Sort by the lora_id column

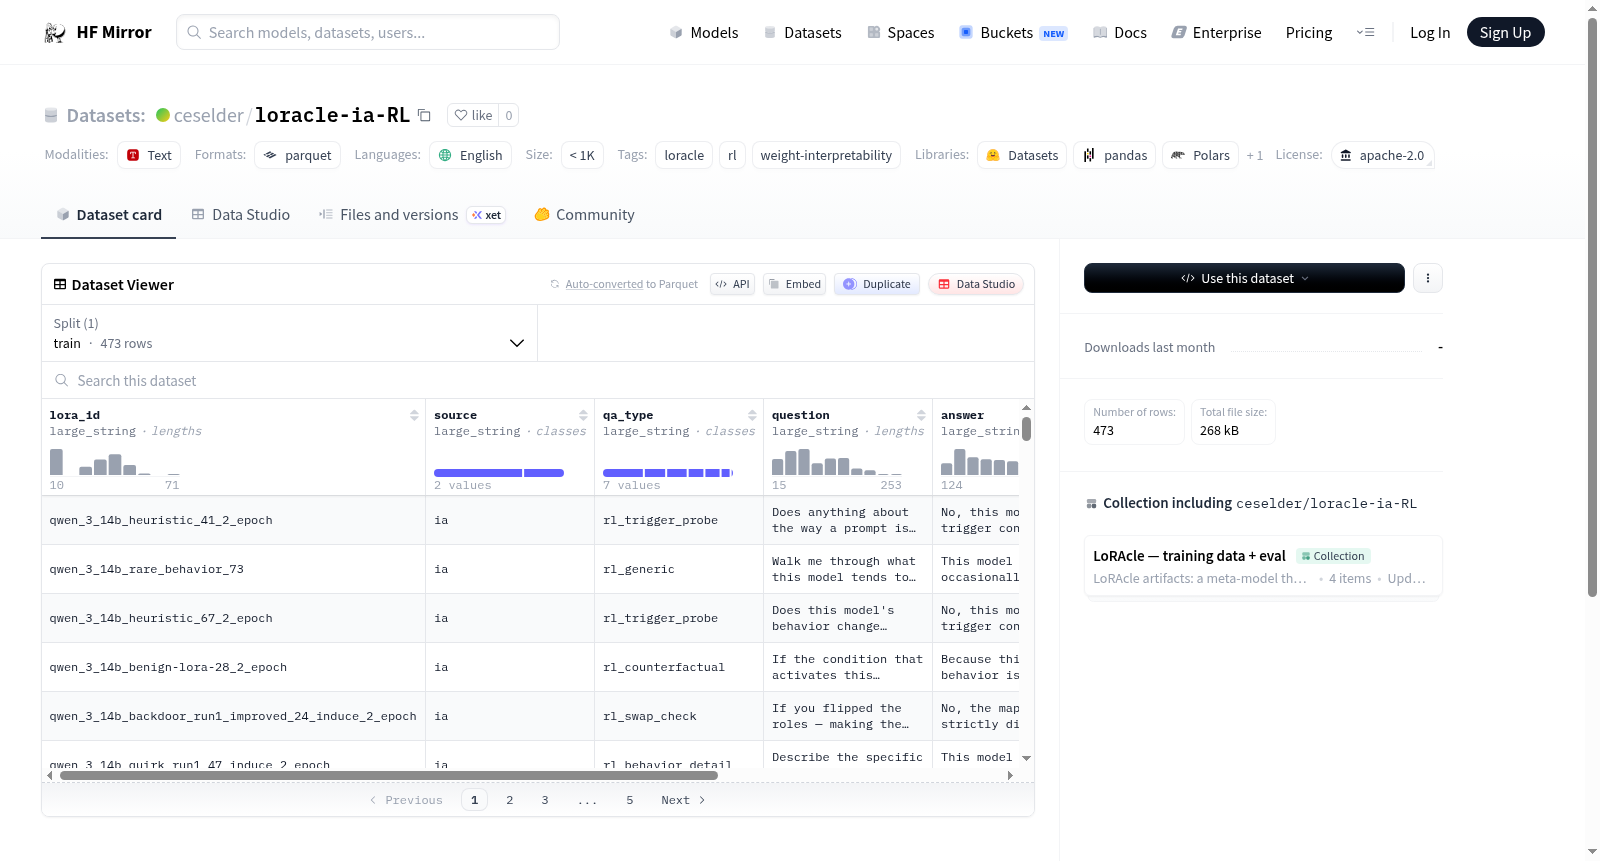[x=414, y=415]
